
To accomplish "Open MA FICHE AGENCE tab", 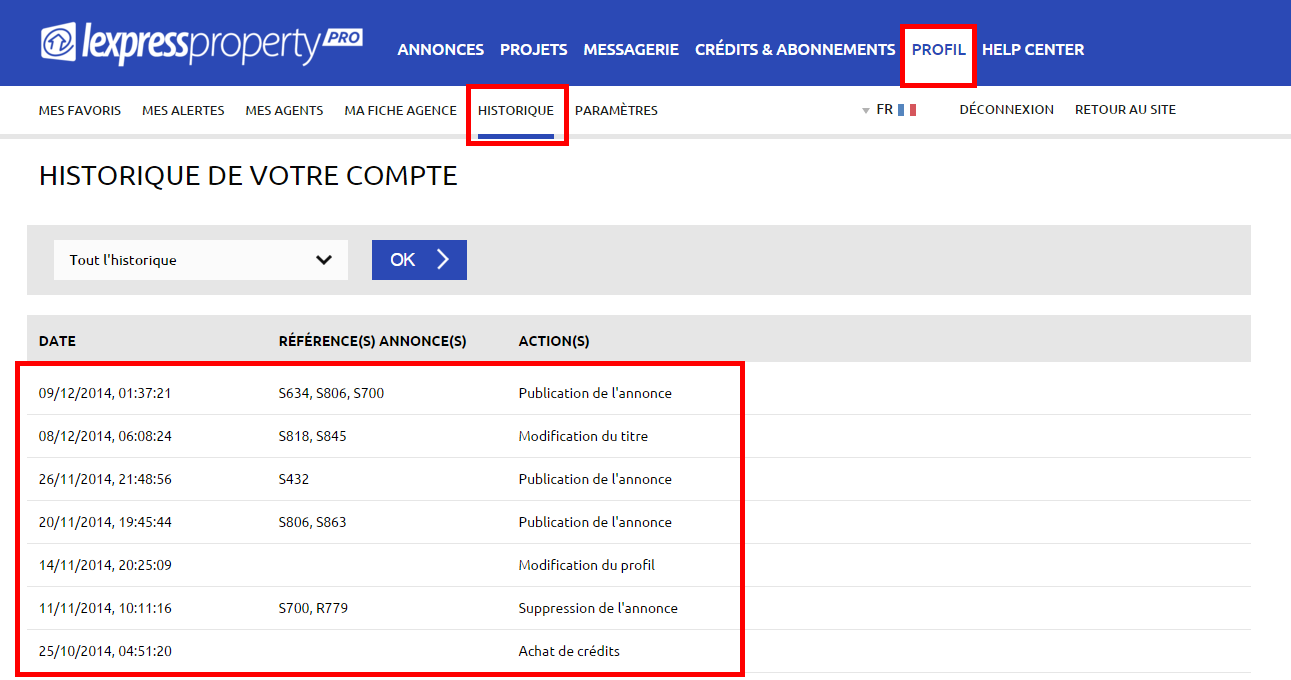I will (400, 110).
